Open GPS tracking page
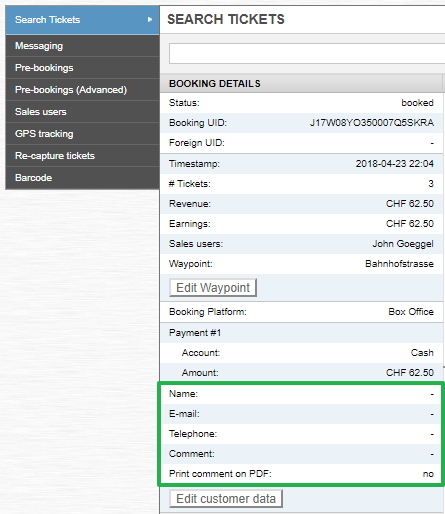The height and width of the screenshot is (514, 445). (82, 134)
